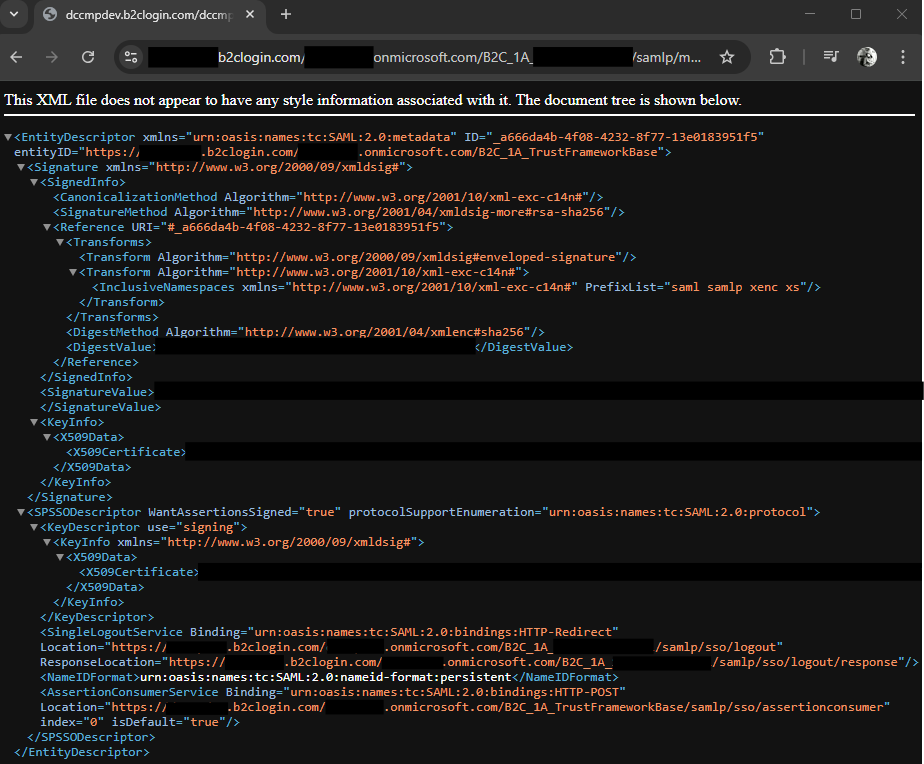Collapse the X509Data element under KeyInfo

coord(46,437)
